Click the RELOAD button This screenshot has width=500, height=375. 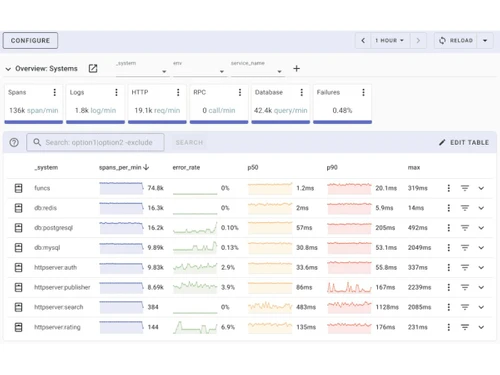click(x=456, y=40)
